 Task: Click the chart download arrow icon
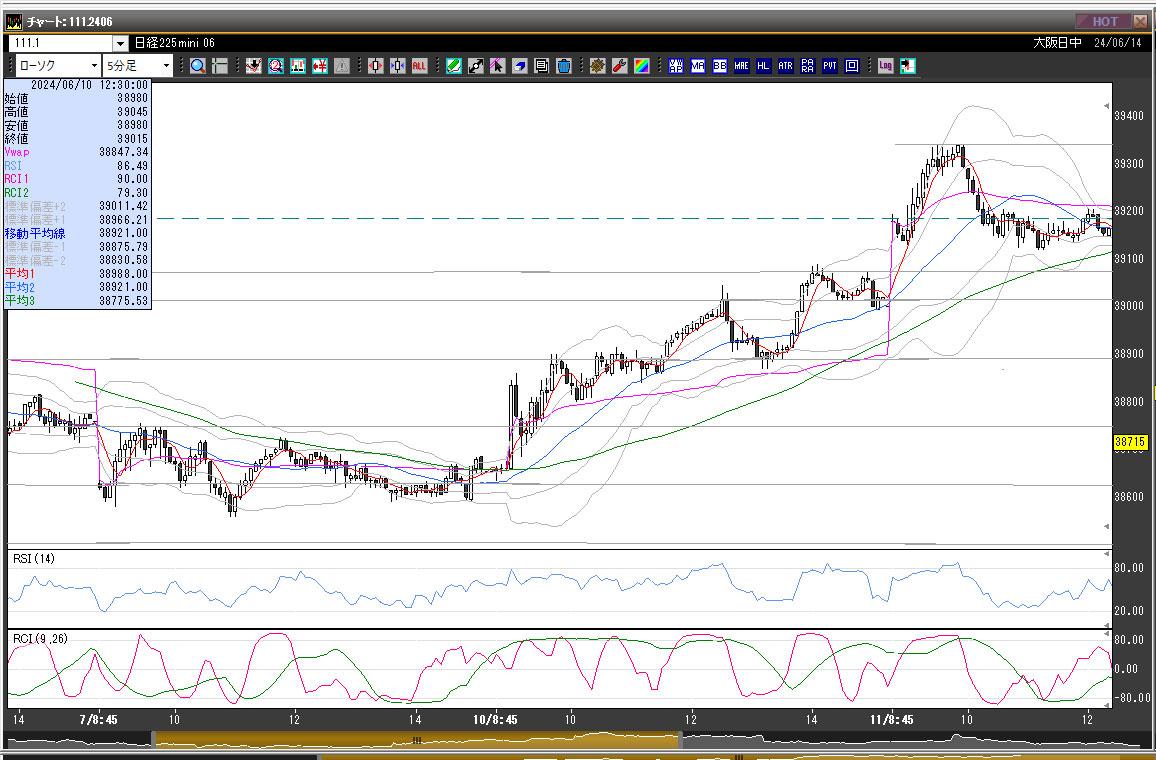(254, 66)
